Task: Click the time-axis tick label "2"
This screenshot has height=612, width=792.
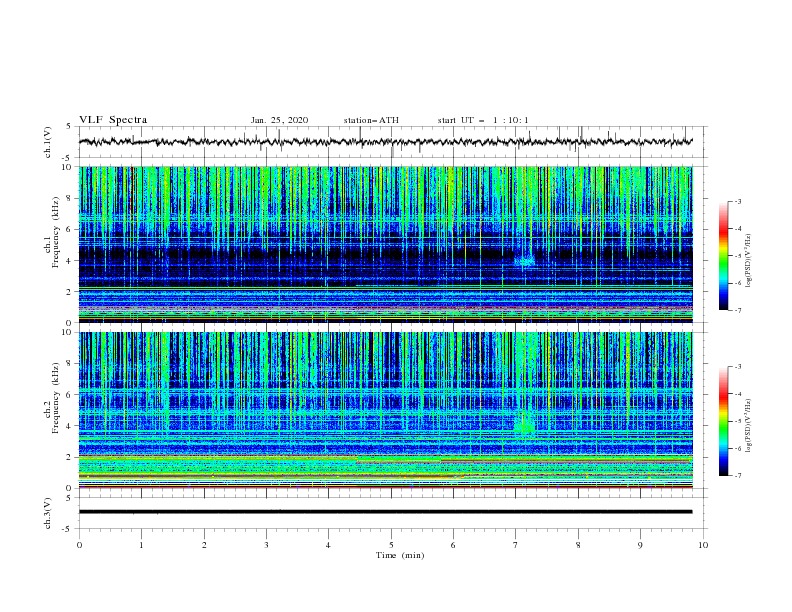Action: pyautogui.click(x=204, y=545)
